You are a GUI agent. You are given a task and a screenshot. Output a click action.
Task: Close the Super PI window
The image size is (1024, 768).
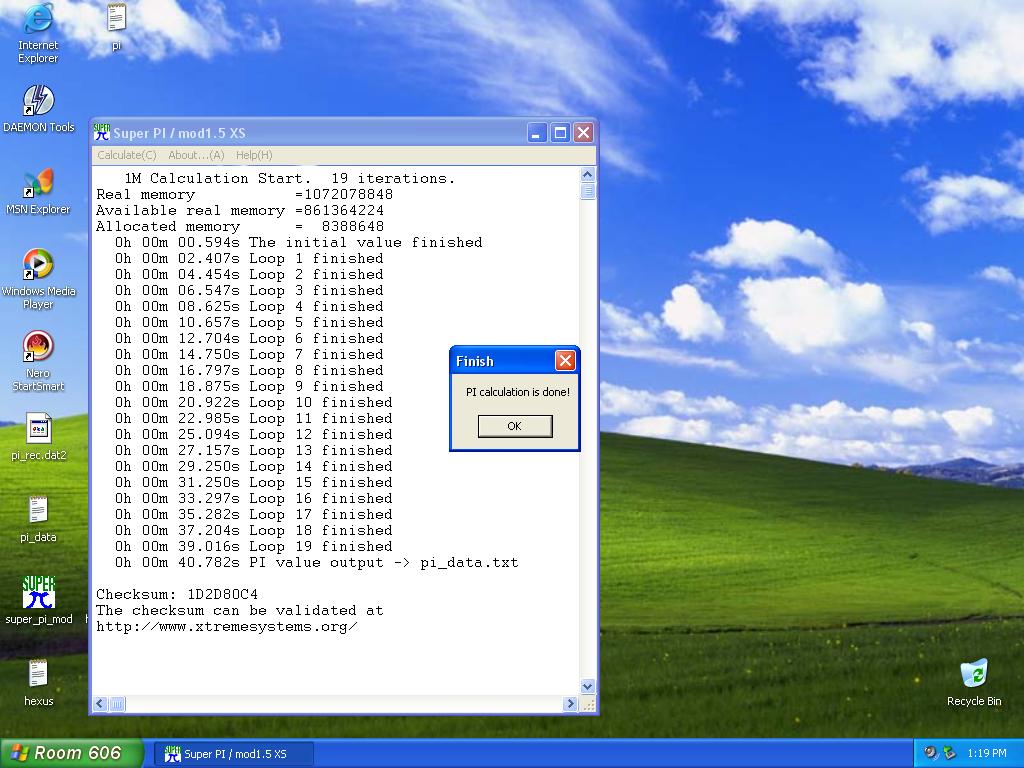click(x=583, y=133)
